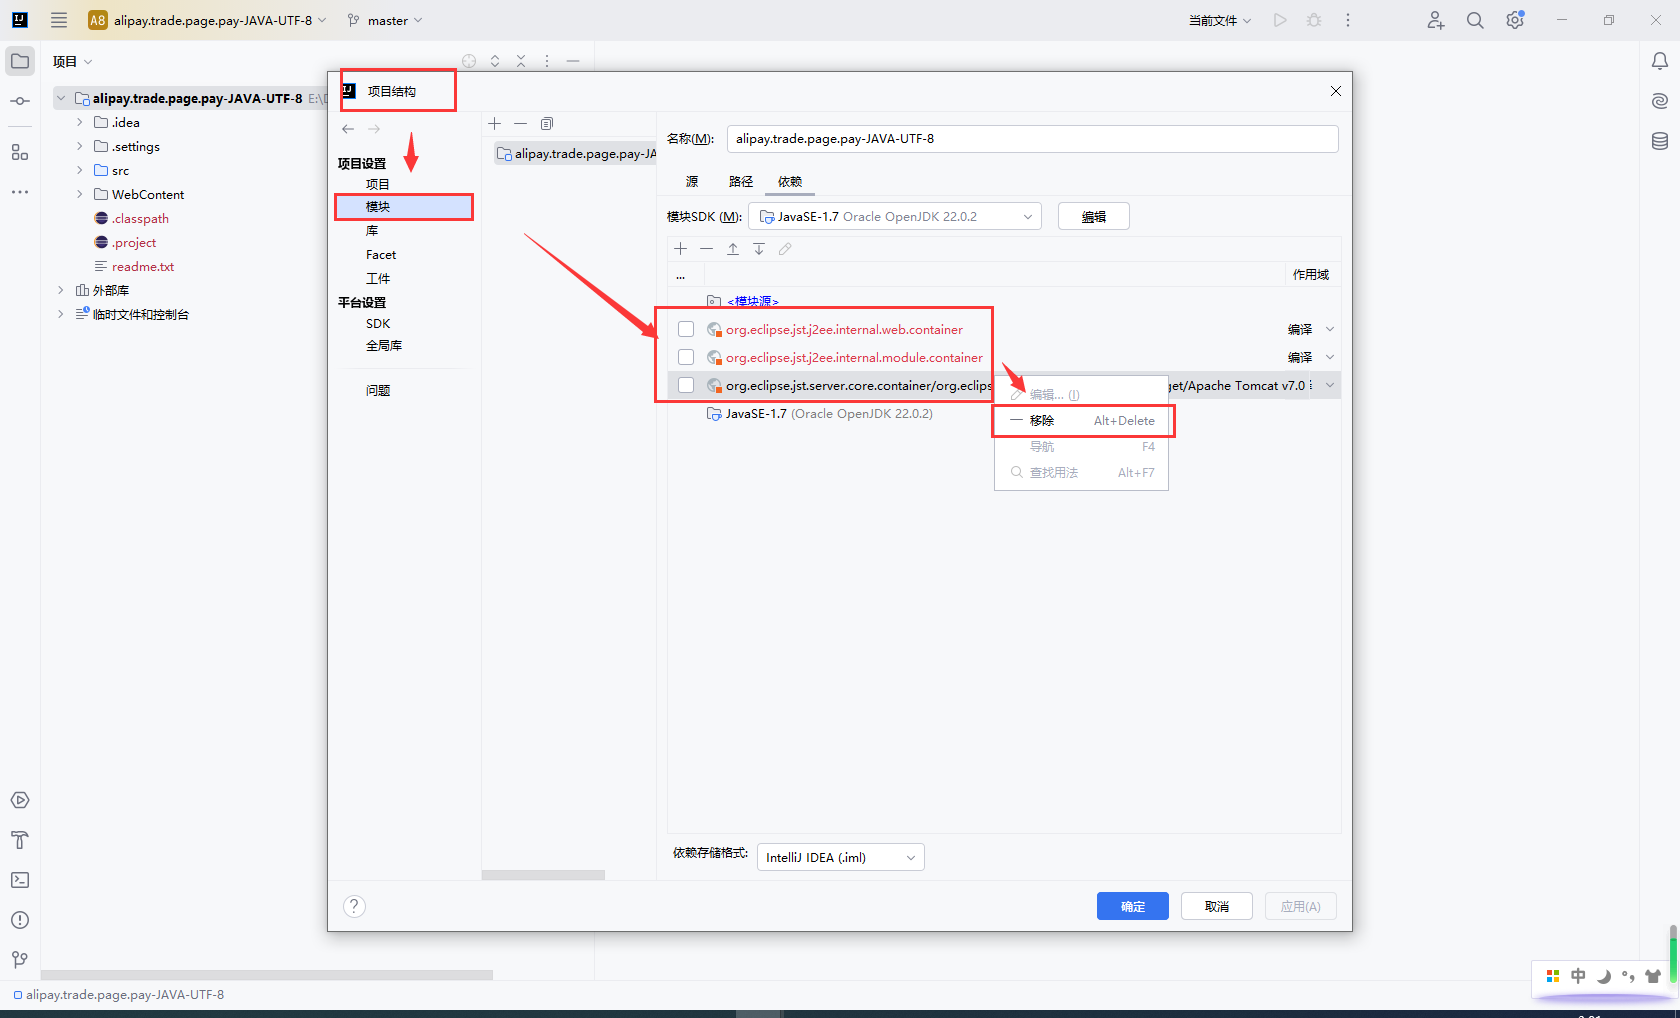Switch to 路径 tab
Image resolution: width=1680 pixels, height=1018 pixels.
point(741,181)
